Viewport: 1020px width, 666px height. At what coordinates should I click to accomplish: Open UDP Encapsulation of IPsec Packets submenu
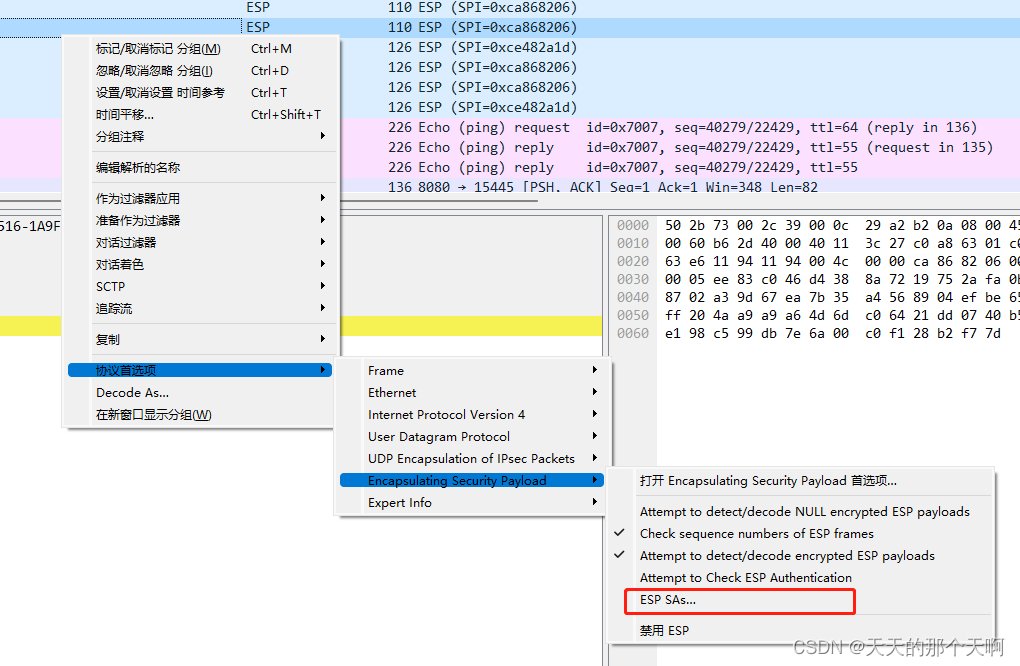[471, 459]
